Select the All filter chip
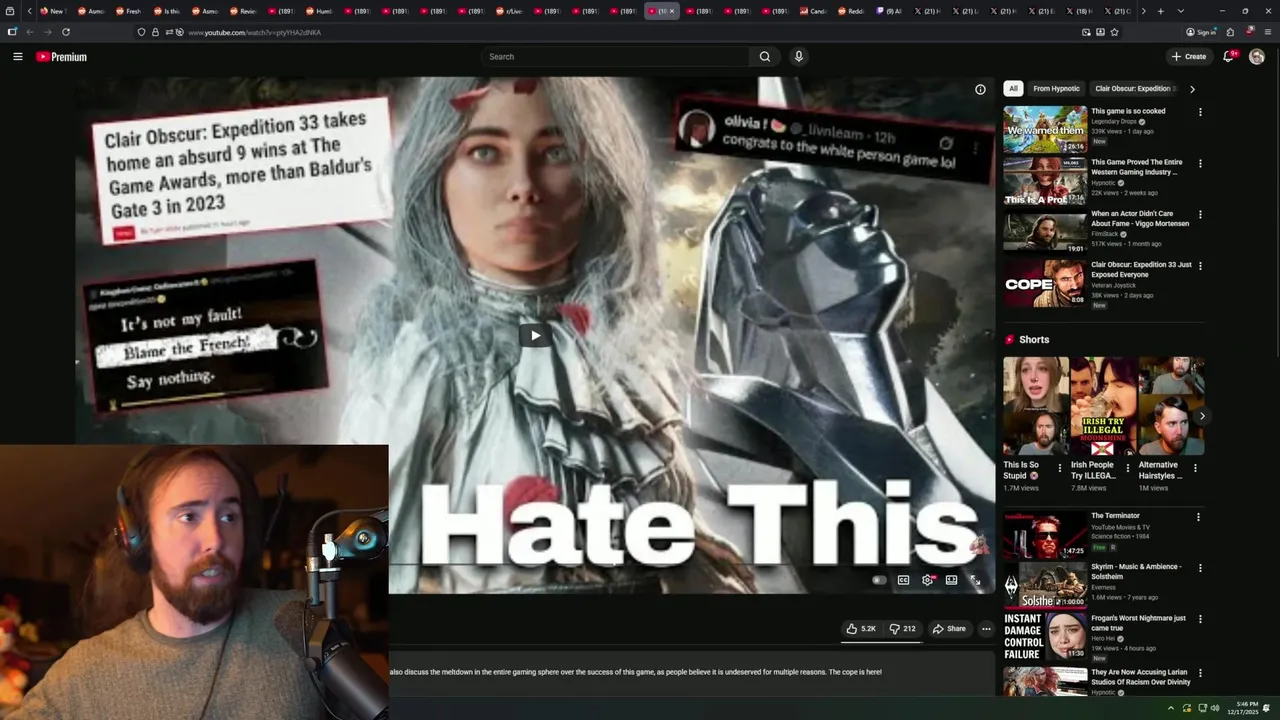This screenshot has width=1280, height=720. [1013, 89]
